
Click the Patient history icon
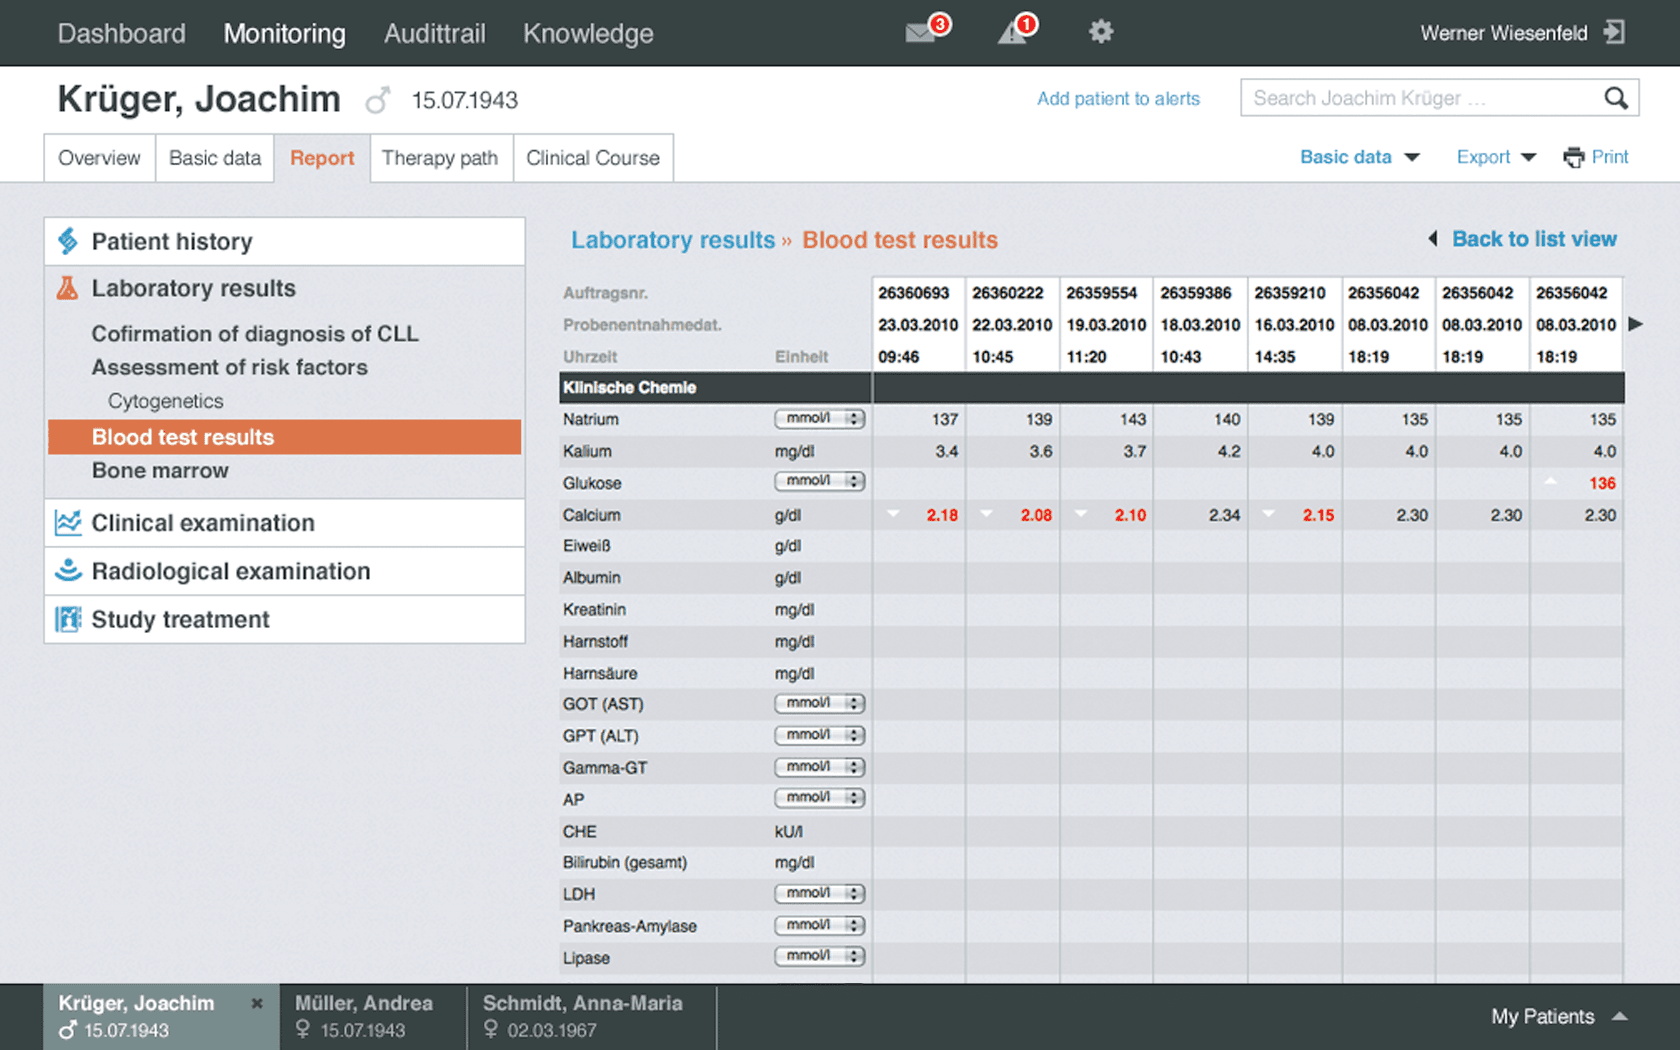point(66,241)
